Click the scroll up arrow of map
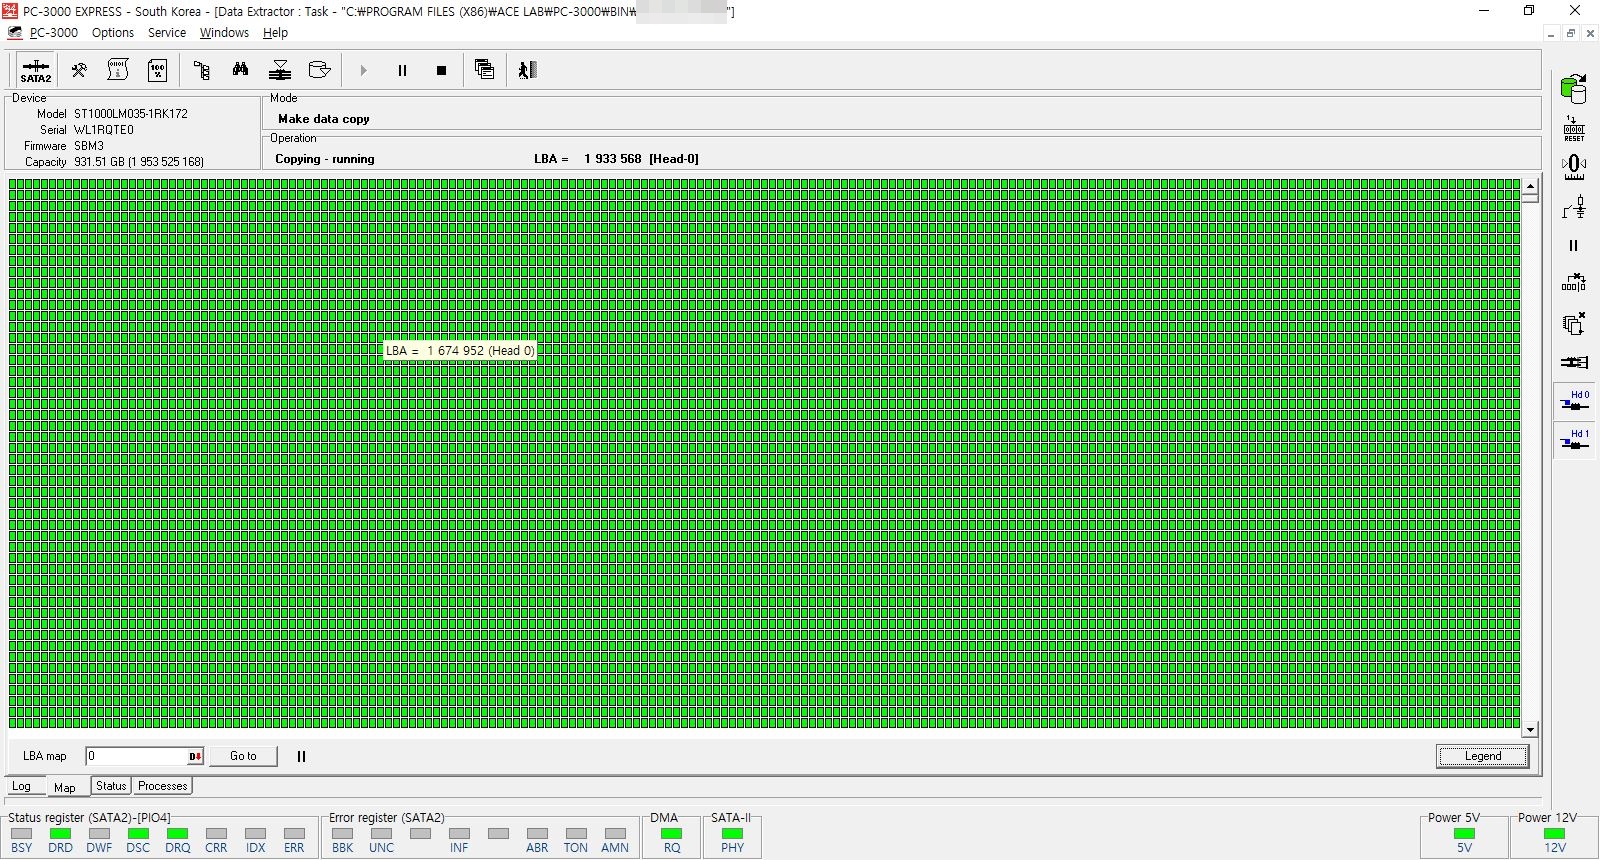 [1530, 187]
